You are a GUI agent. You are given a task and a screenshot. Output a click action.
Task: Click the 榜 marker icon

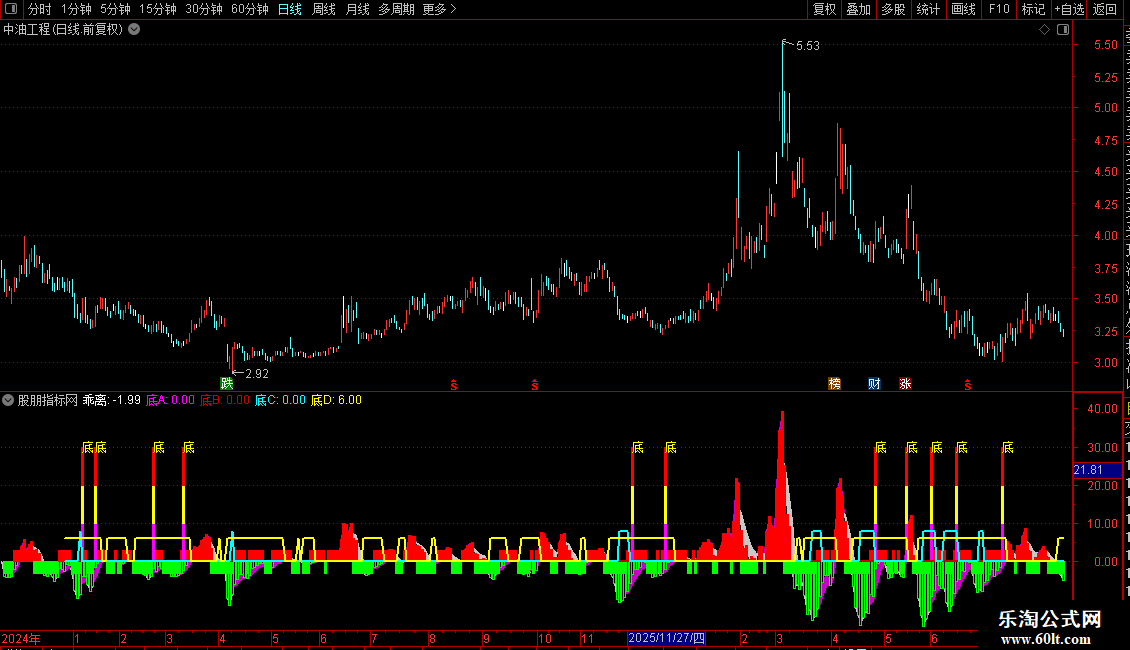(835, 383)
